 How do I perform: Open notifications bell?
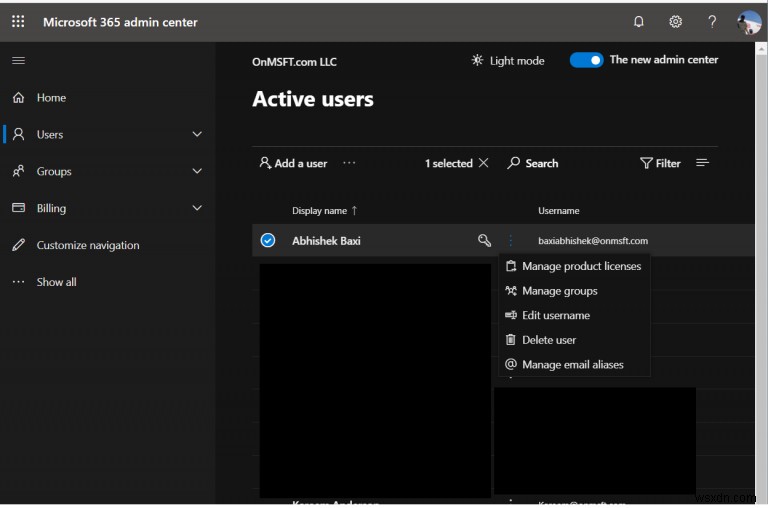(639, 22)
